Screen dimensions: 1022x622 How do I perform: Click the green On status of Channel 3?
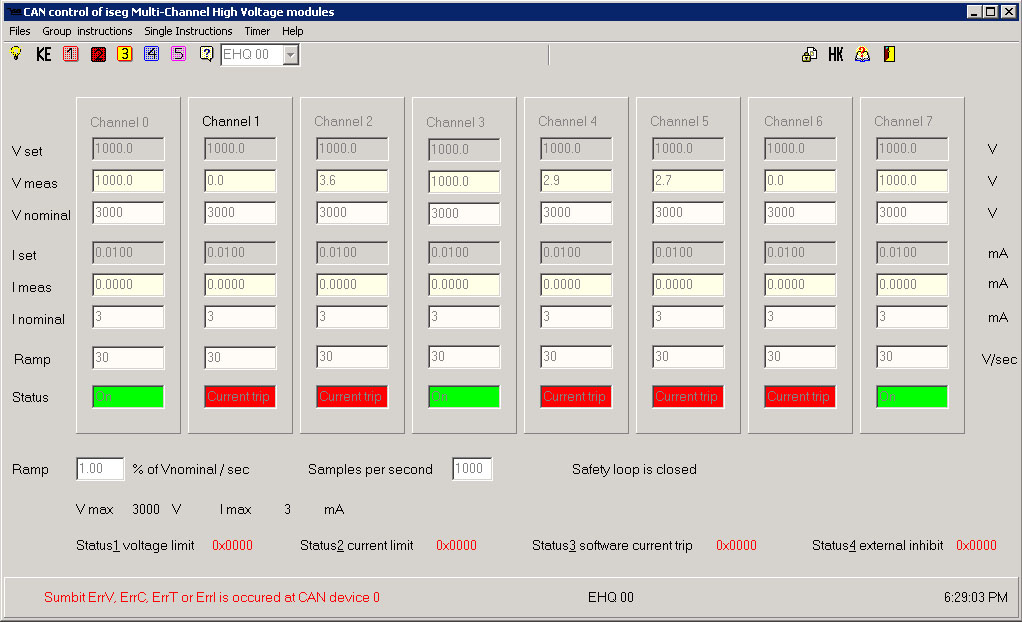pyautogui.click(x=464, y=396)
